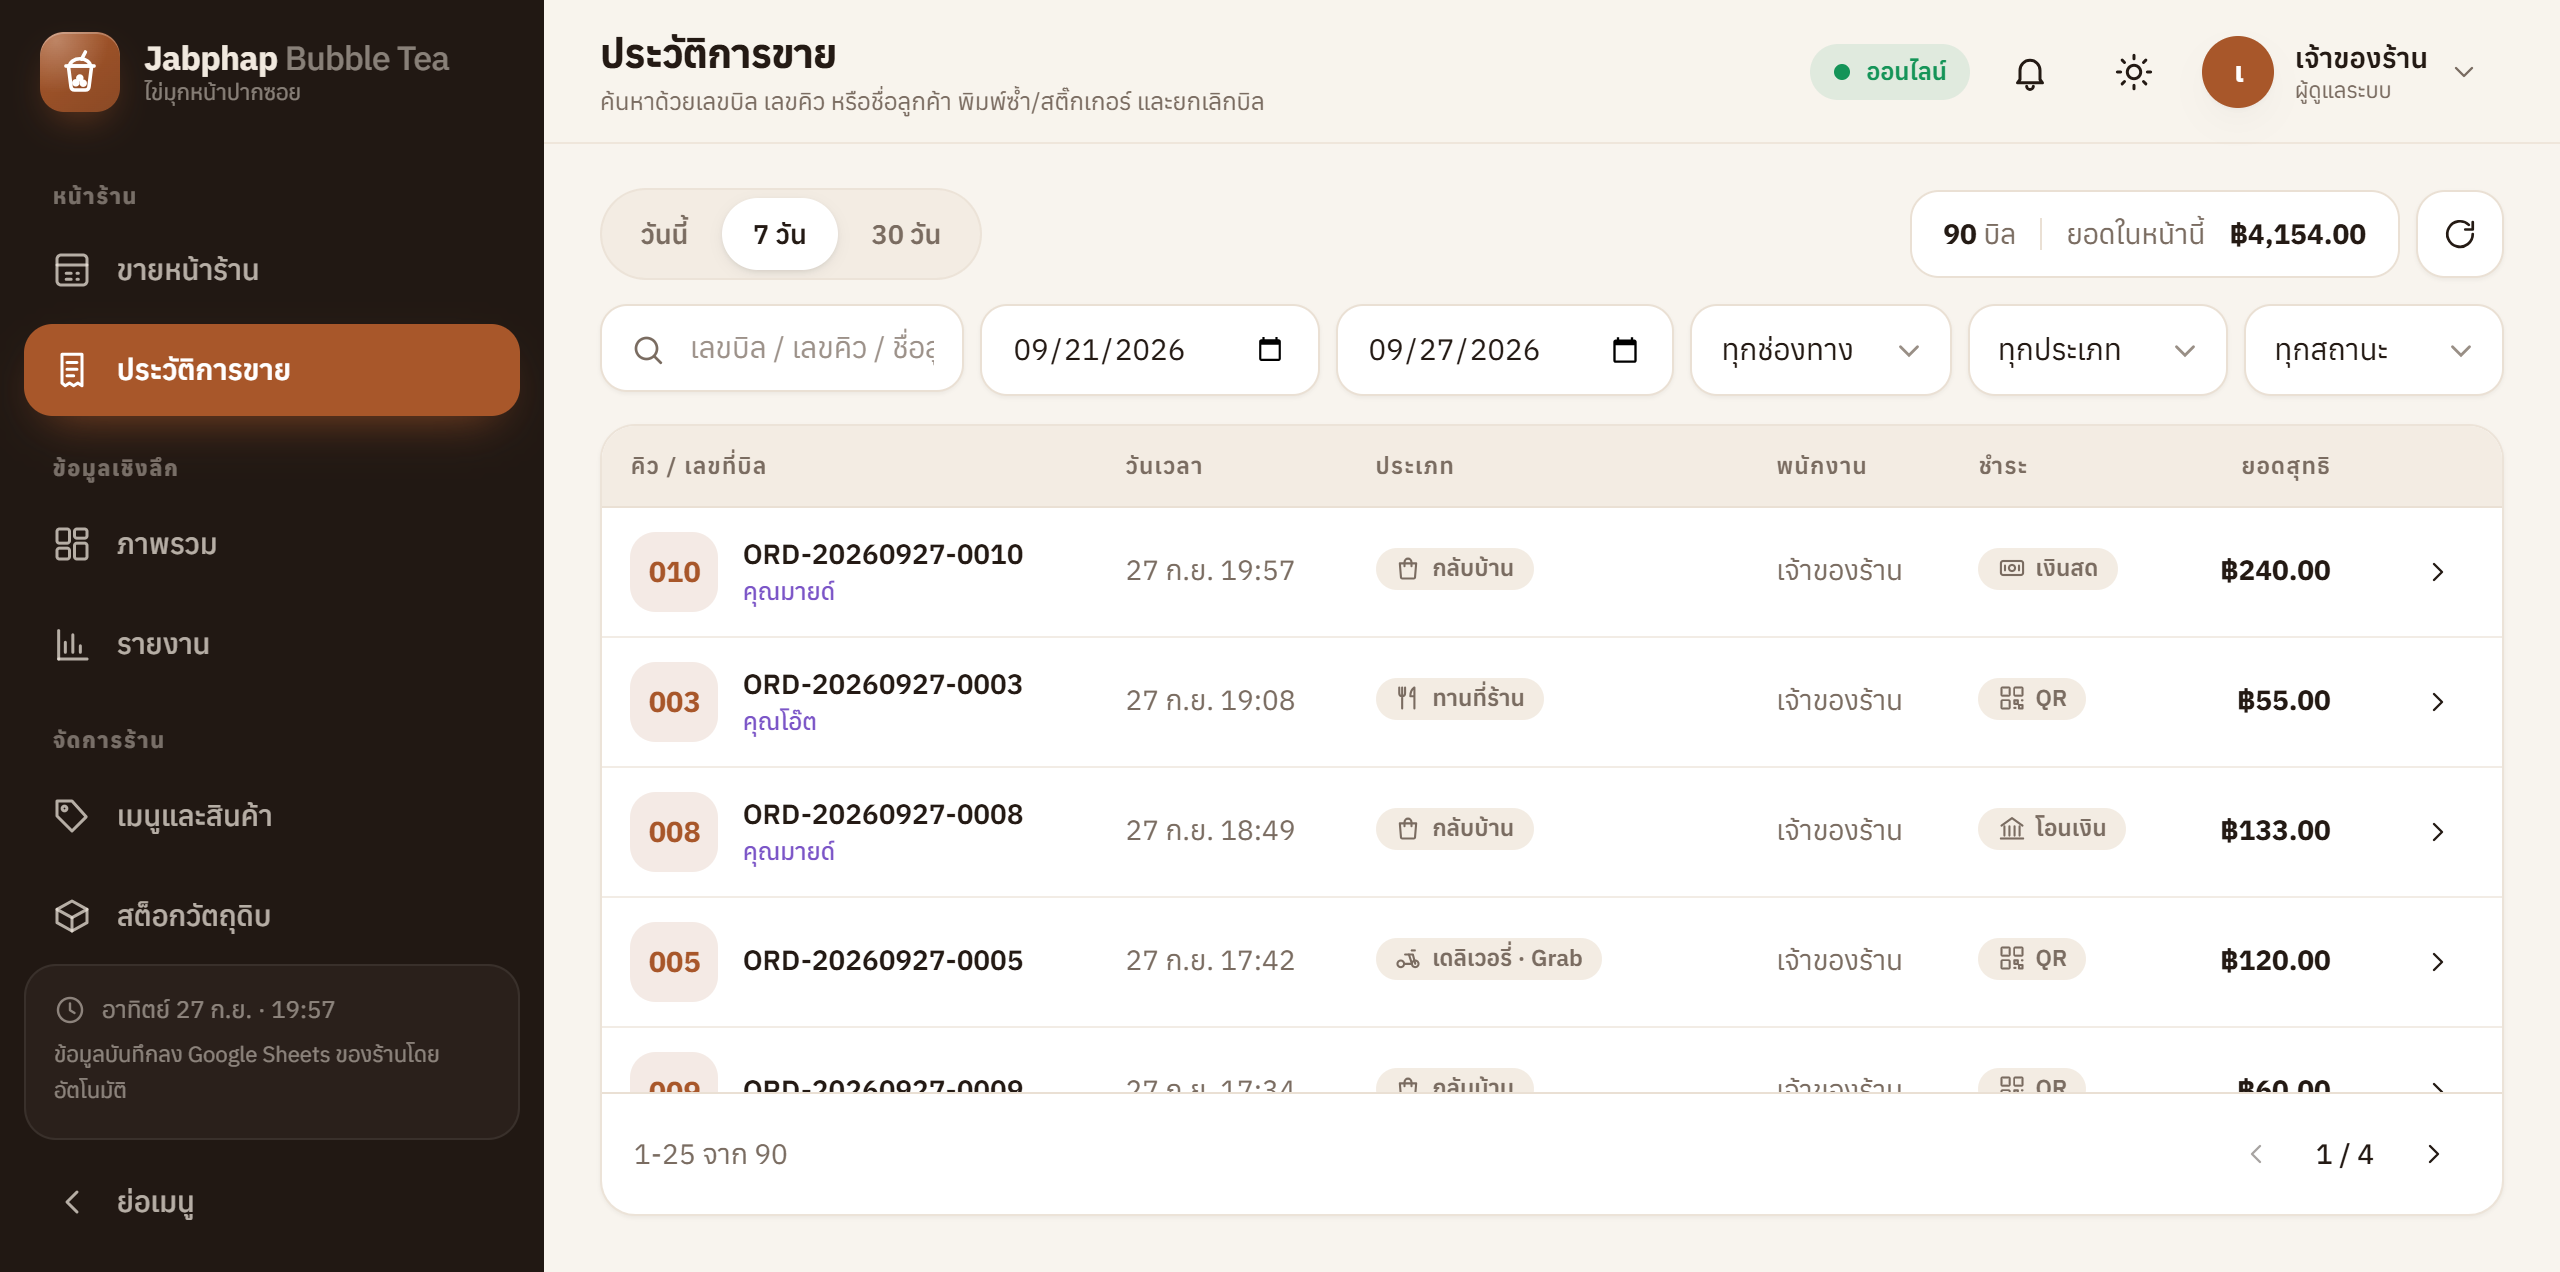
Task: Open the เจ้าของร้าน account menu chevron
Action: 2464,72
